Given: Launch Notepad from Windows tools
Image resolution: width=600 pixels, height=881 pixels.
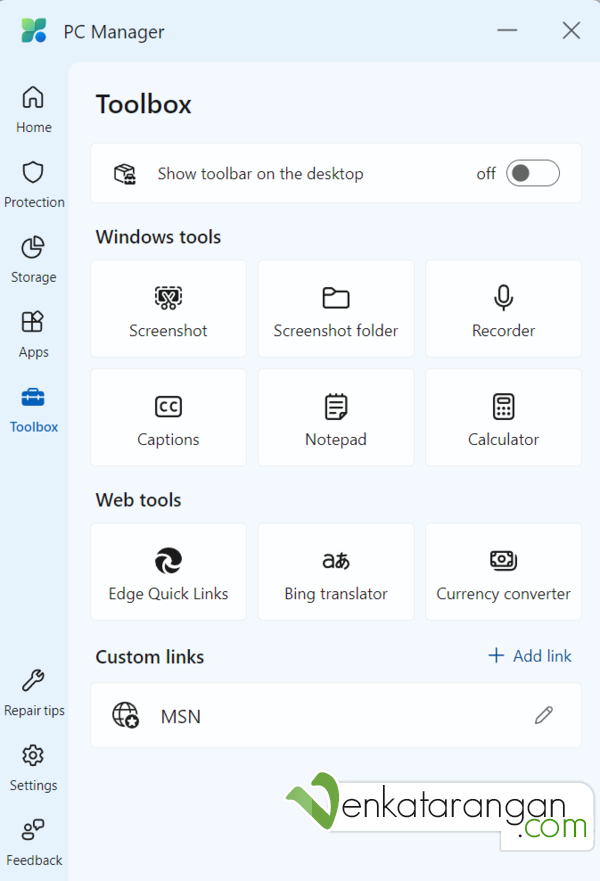Looking at the screenshot, I should coord(336,417).
